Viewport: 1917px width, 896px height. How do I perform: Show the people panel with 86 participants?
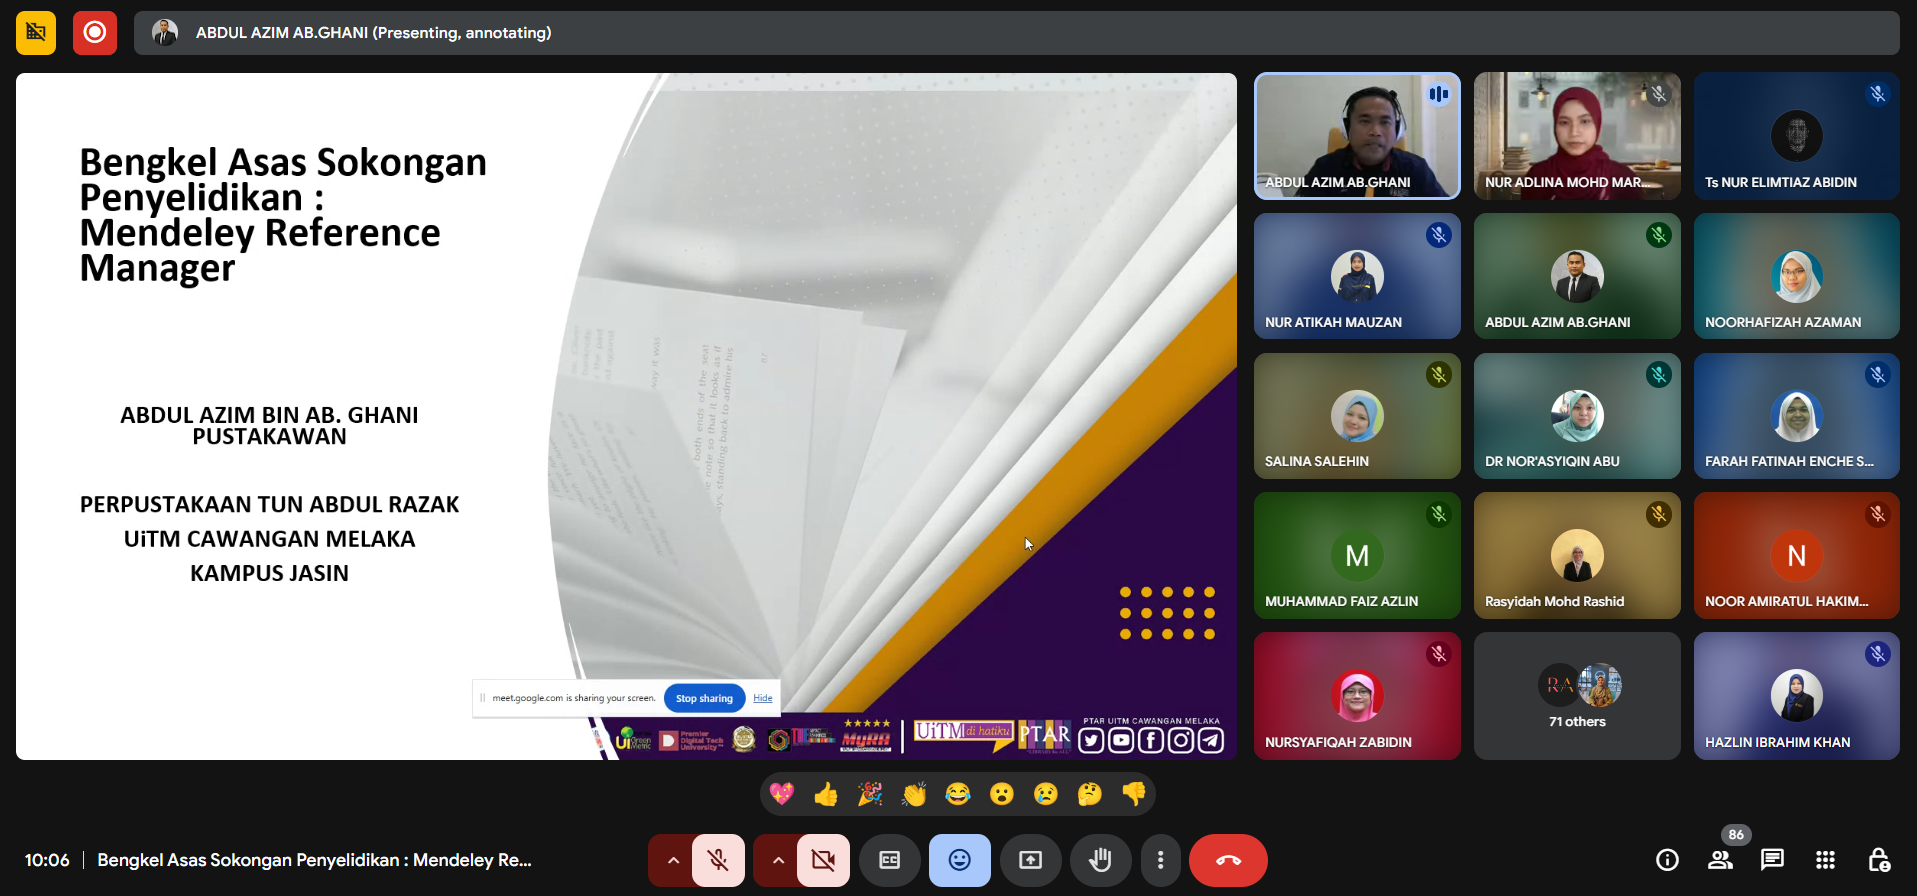tap(1721, 860)
